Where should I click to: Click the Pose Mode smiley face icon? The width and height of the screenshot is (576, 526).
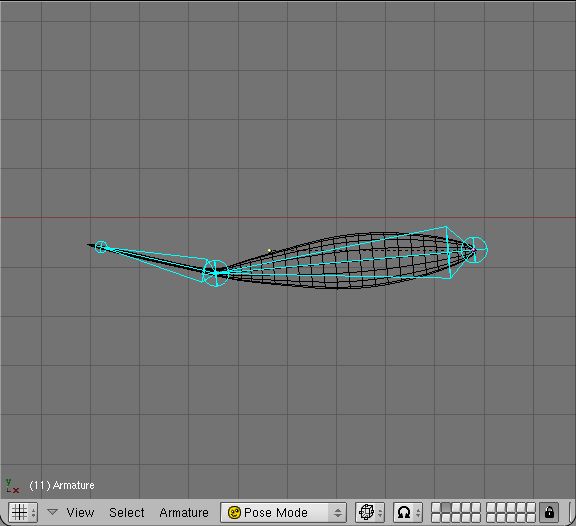click(x=234, y=512)
